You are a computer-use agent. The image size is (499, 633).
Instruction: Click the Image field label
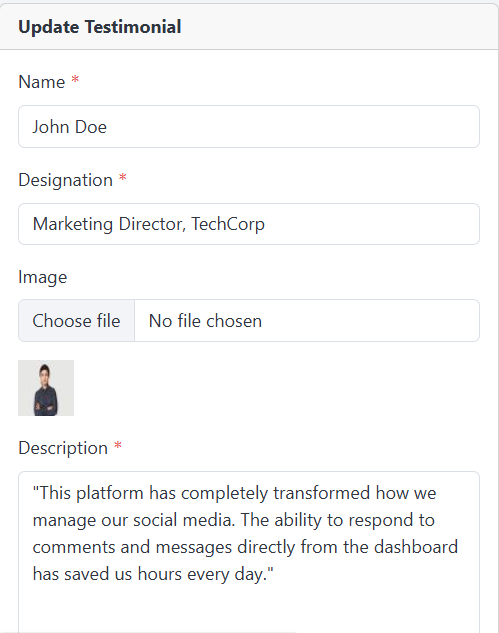[43, 278]
